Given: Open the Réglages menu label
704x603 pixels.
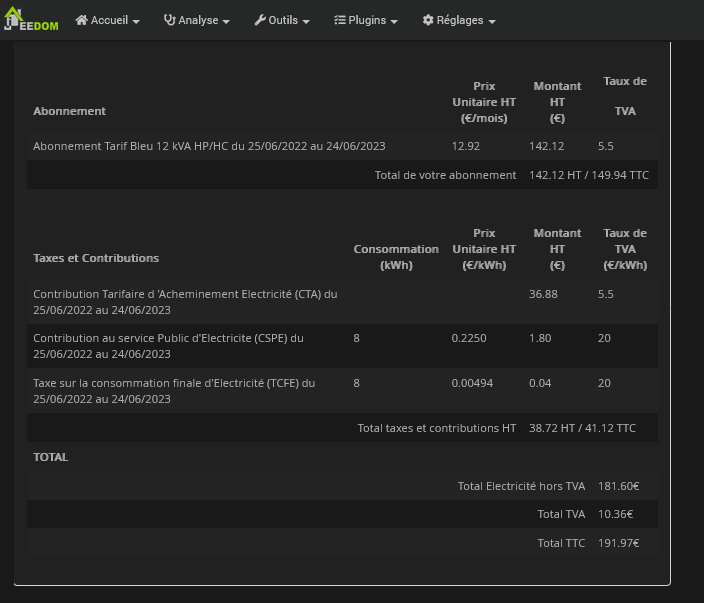Looking at the screenshot, I should pyautogui.click(x=460, y=20).
